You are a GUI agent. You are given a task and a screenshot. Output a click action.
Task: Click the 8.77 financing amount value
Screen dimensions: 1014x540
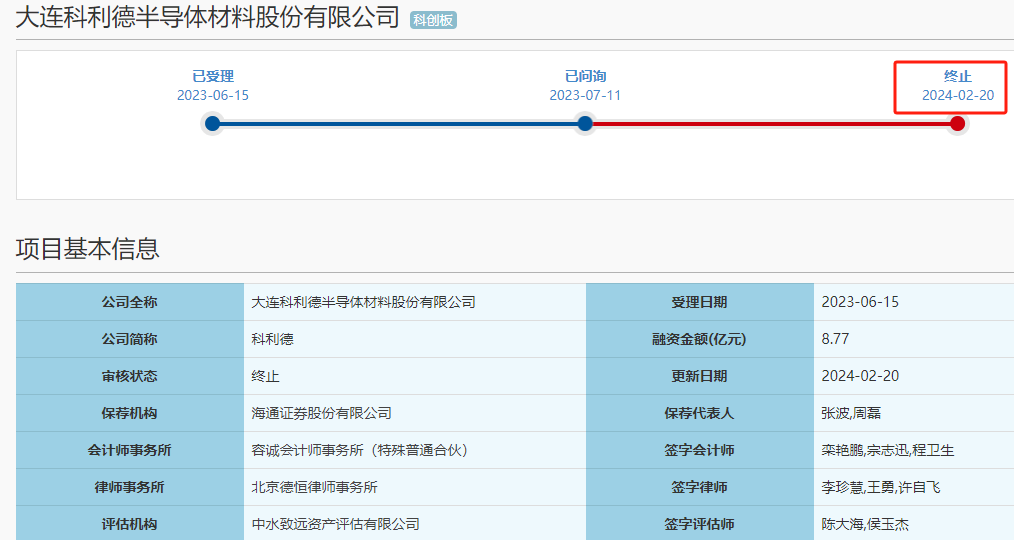[x=835, y=339]
